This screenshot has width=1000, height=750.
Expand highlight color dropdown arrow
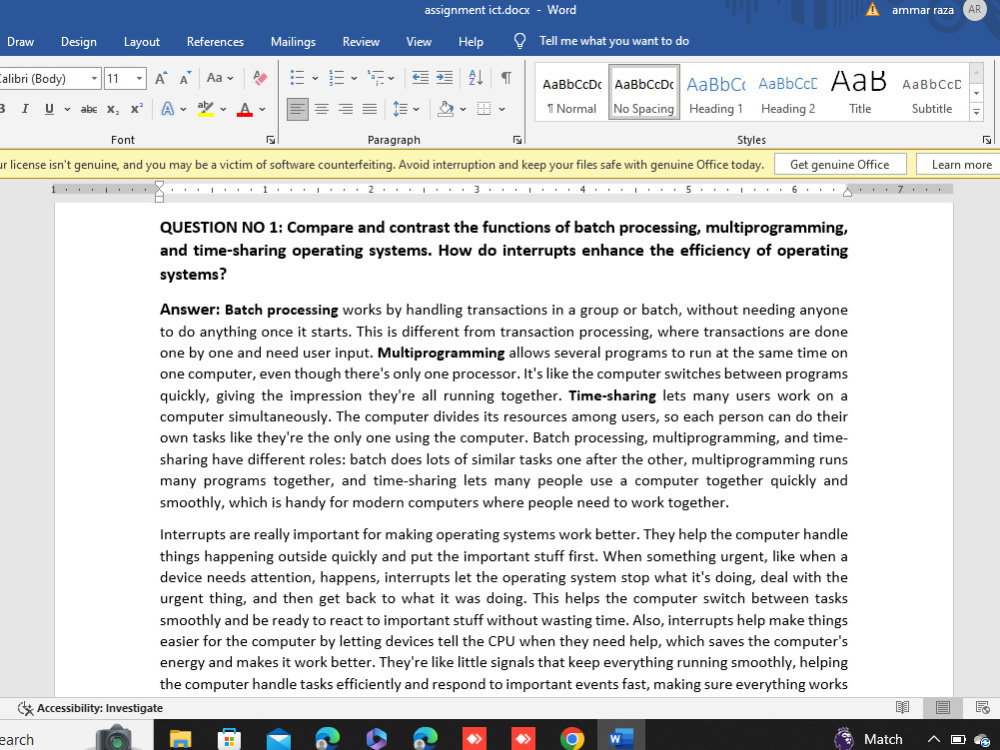point(223,109)
